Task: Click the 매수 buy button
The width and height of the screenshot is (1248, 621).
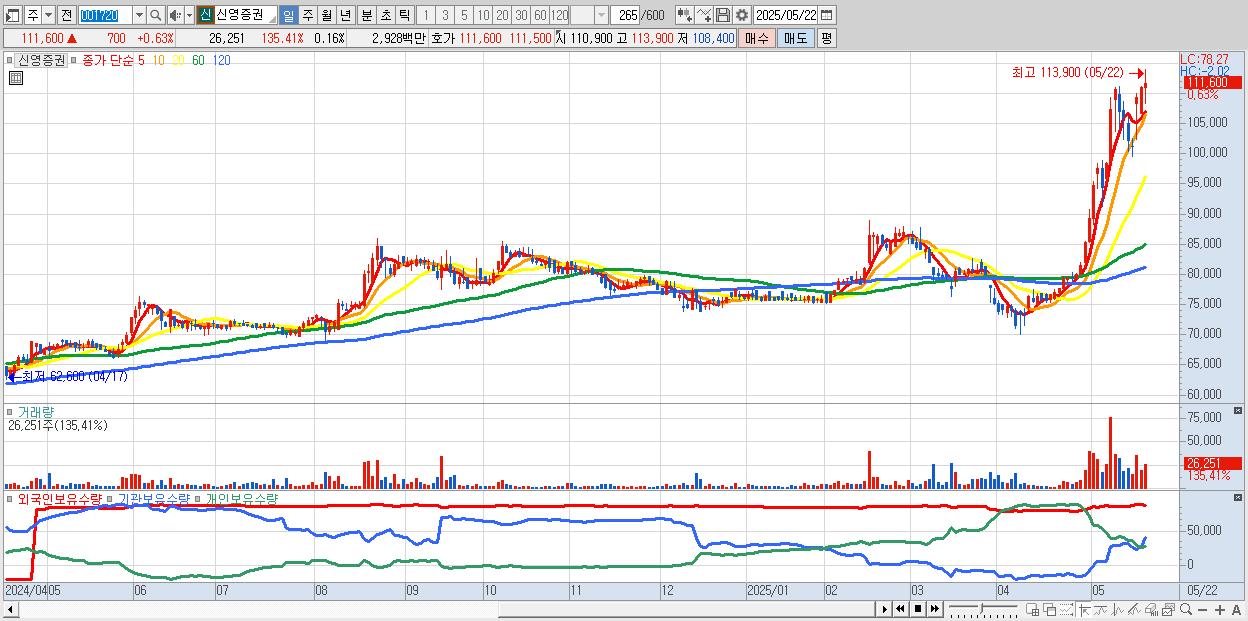Action: pos(757,38)
